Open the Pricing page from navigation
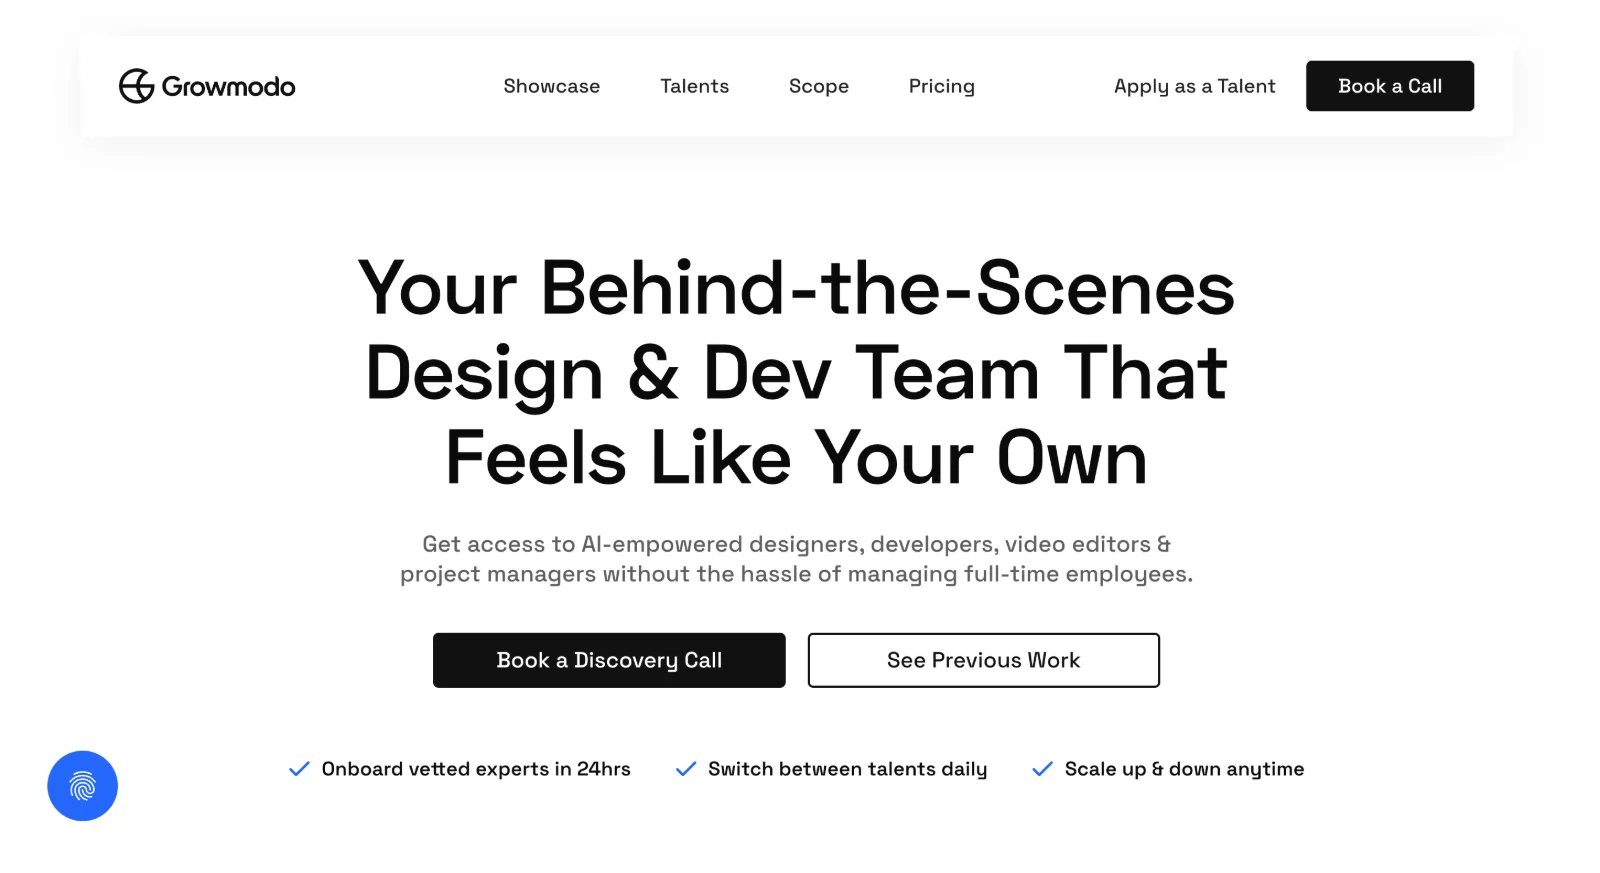This screenshot has height=873, width=1600. (941, 86)
